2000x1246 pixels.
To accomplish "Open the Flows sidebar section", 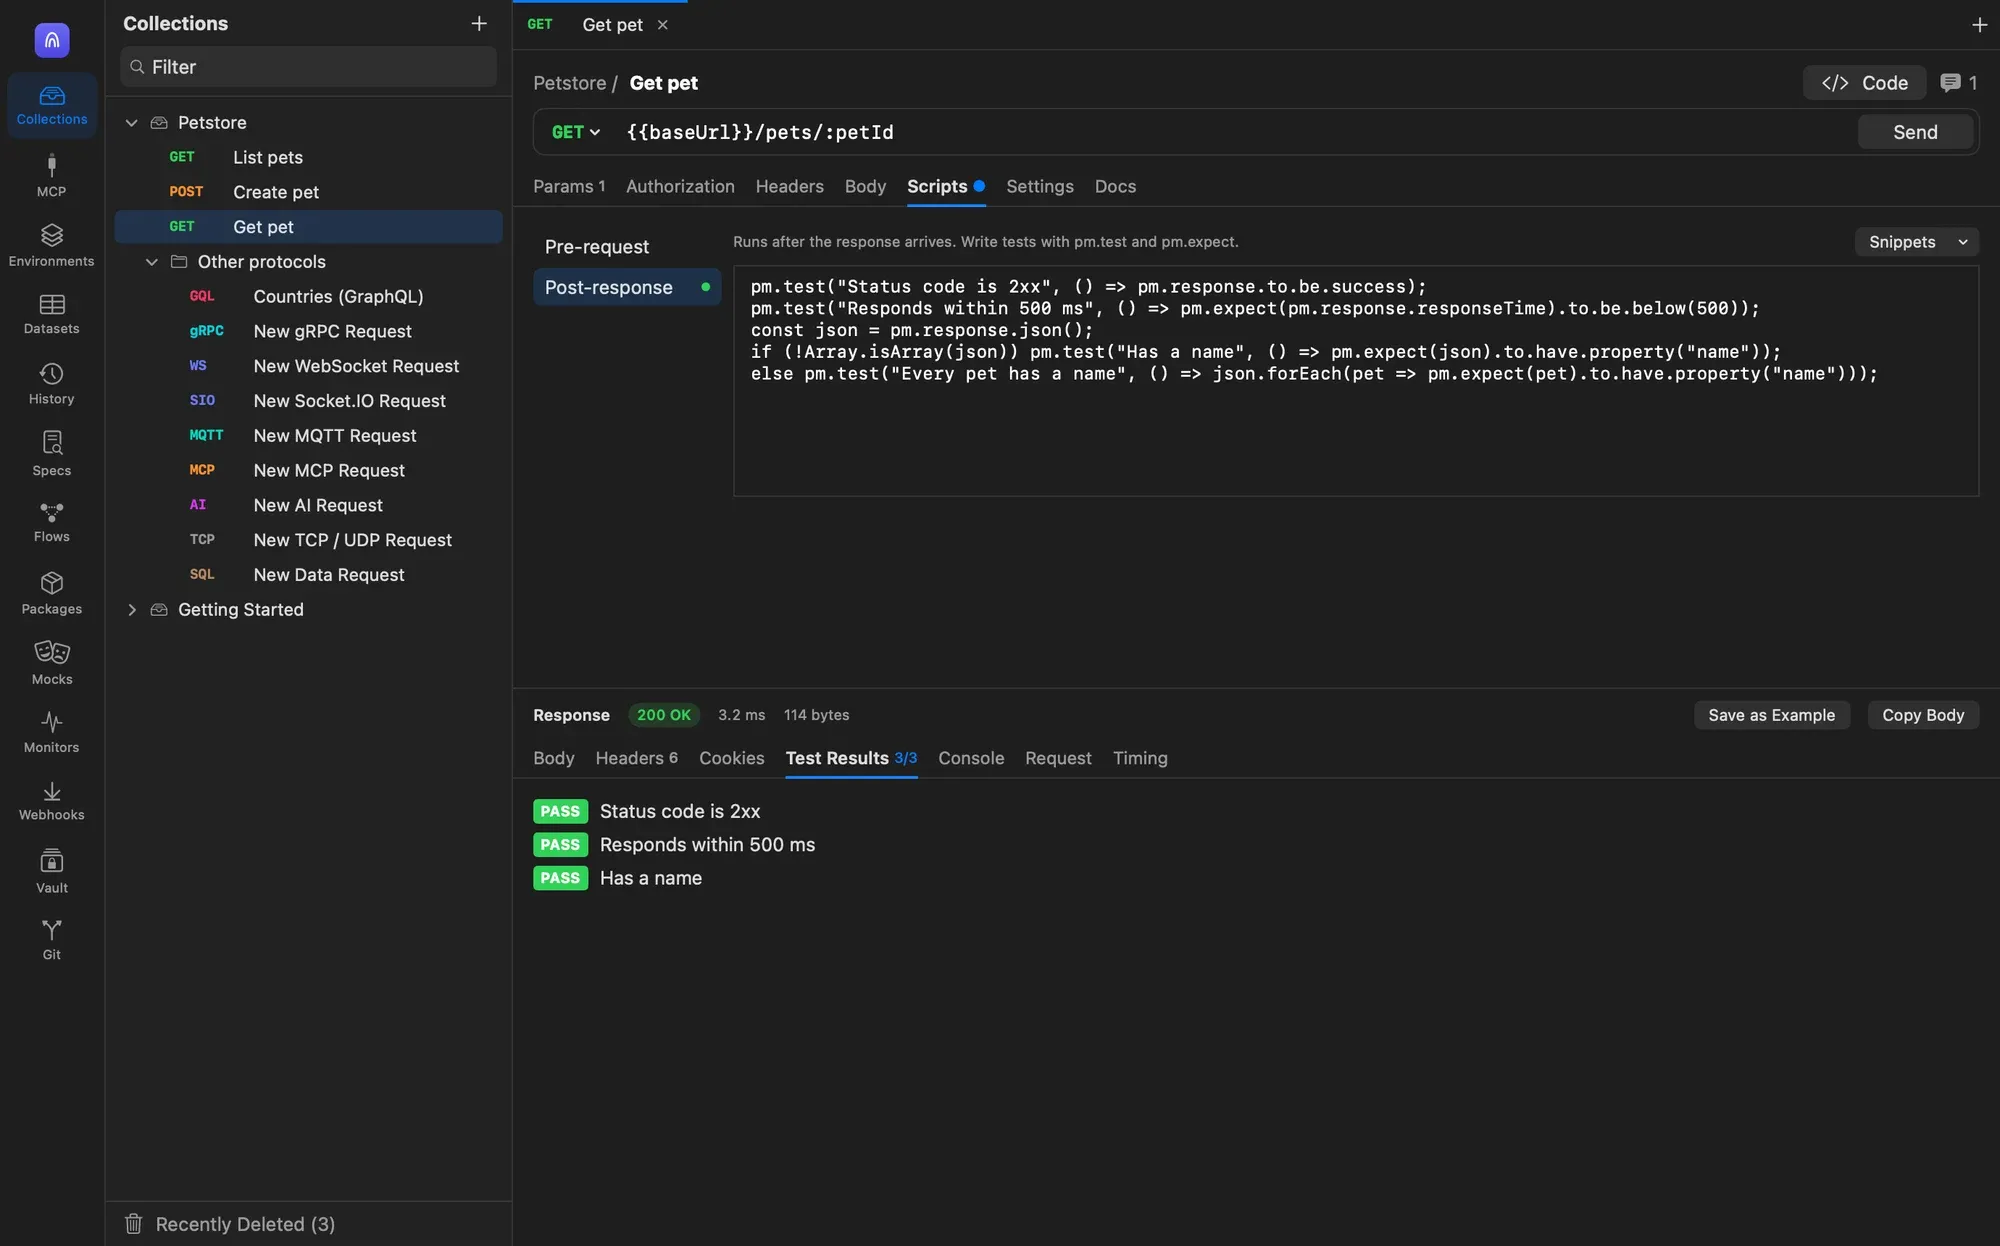I will [x=52, y=522].
